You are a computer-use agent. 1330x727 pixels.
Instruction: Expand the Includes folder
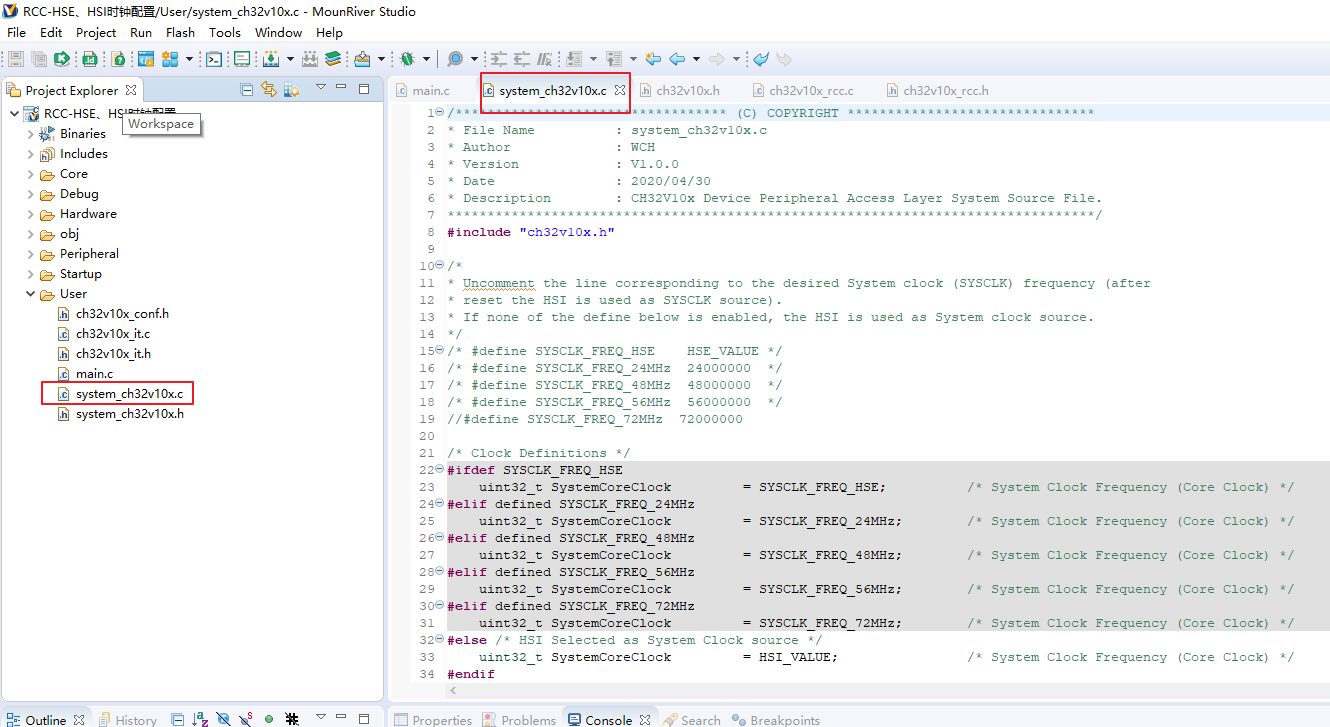30,153
